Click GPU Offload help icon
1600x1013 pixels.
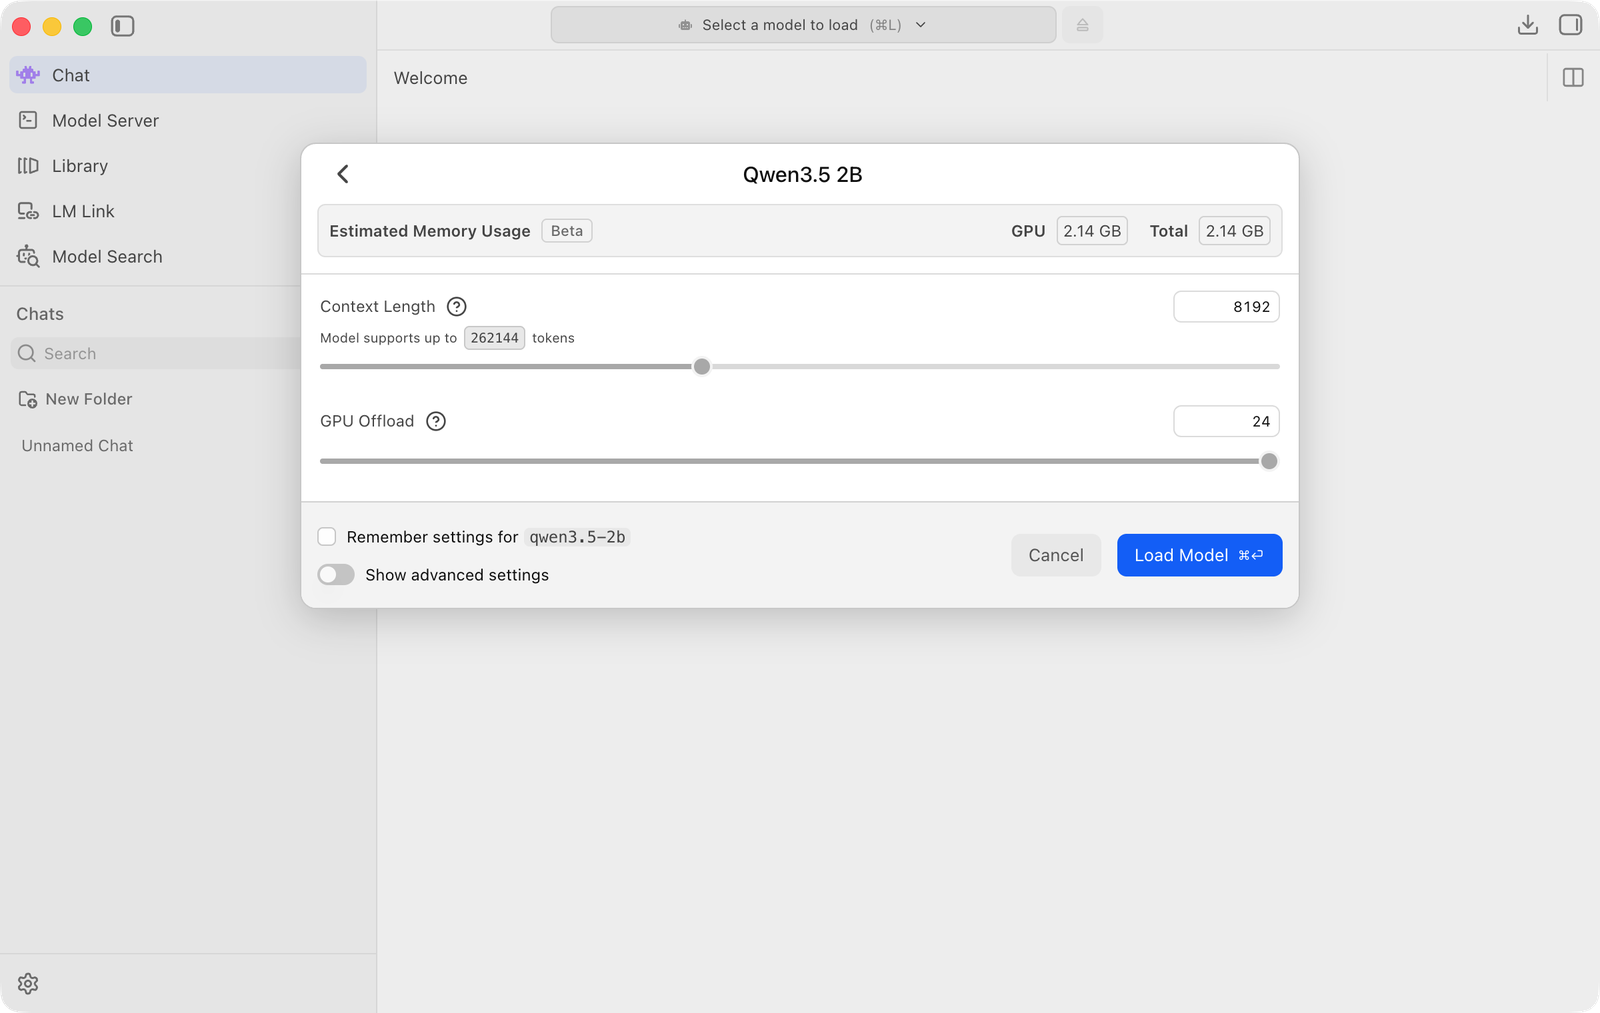[x=436, y=421]
